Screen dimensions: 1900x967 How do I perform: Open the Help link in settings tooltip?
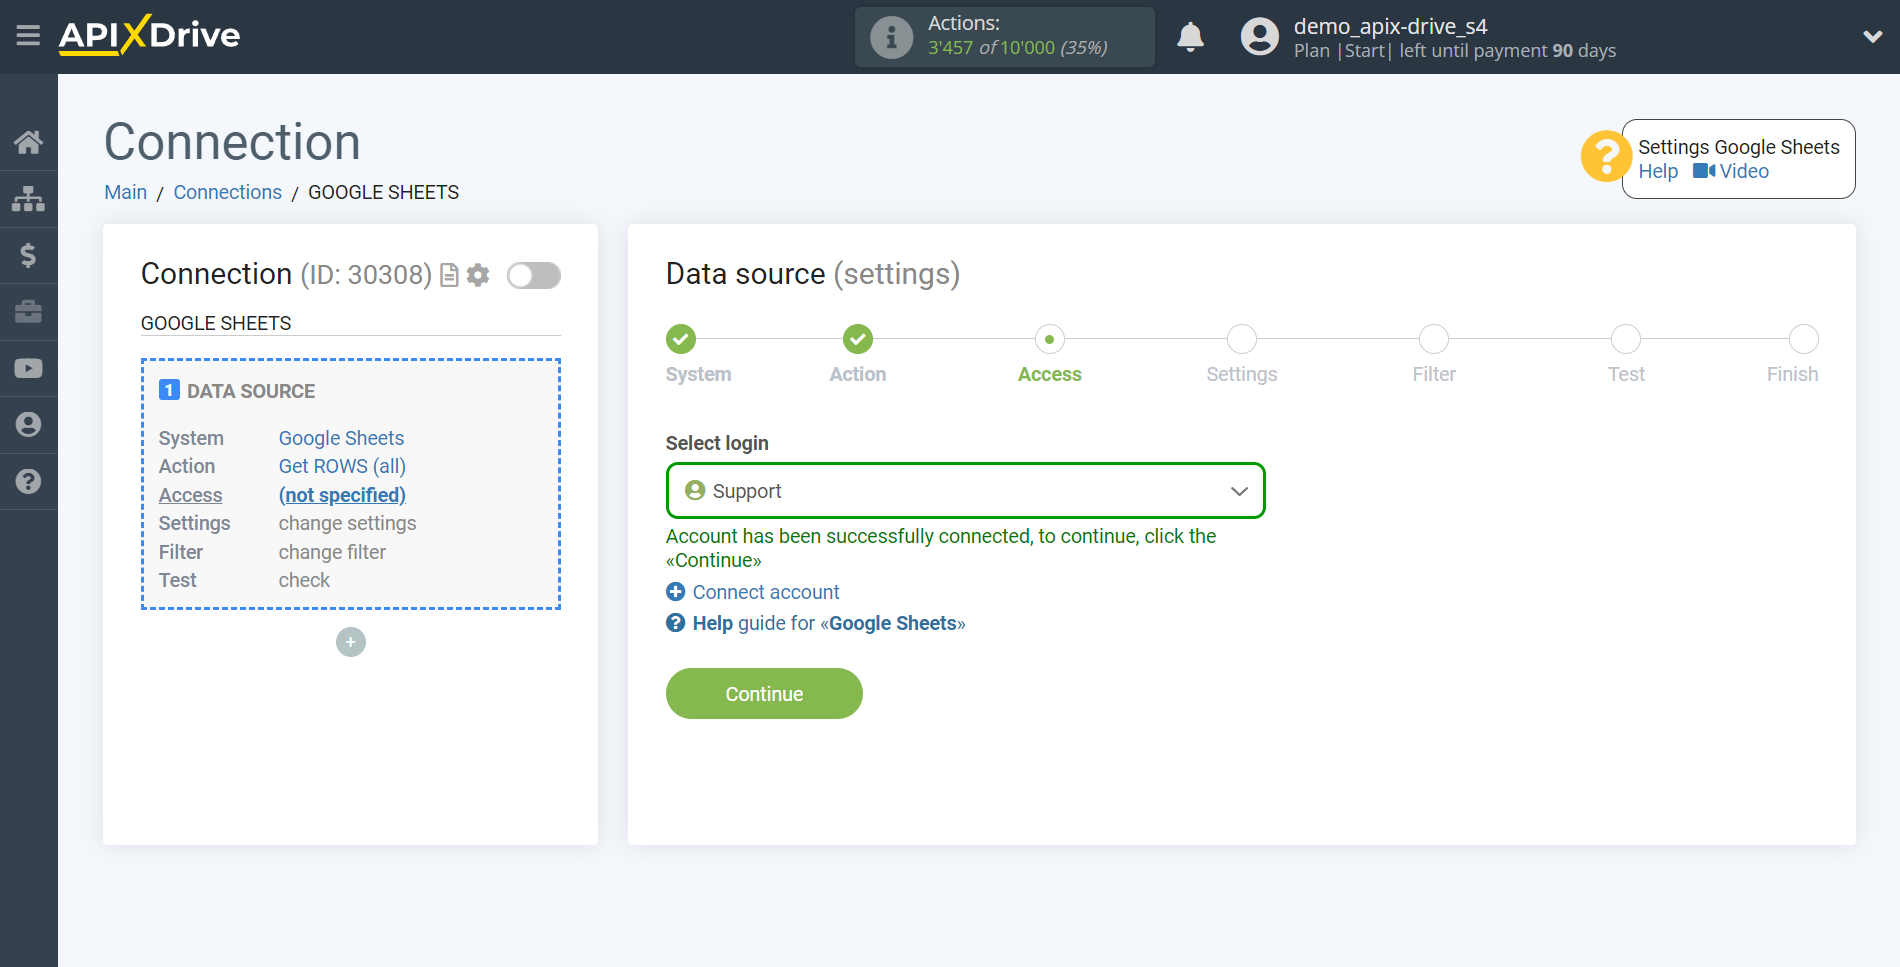tap(1658, 171)
